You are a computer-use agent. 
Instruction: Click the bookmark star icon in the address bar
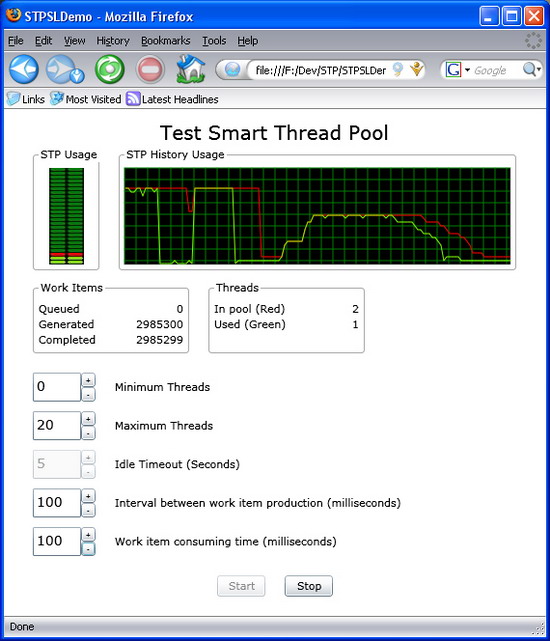397,69
